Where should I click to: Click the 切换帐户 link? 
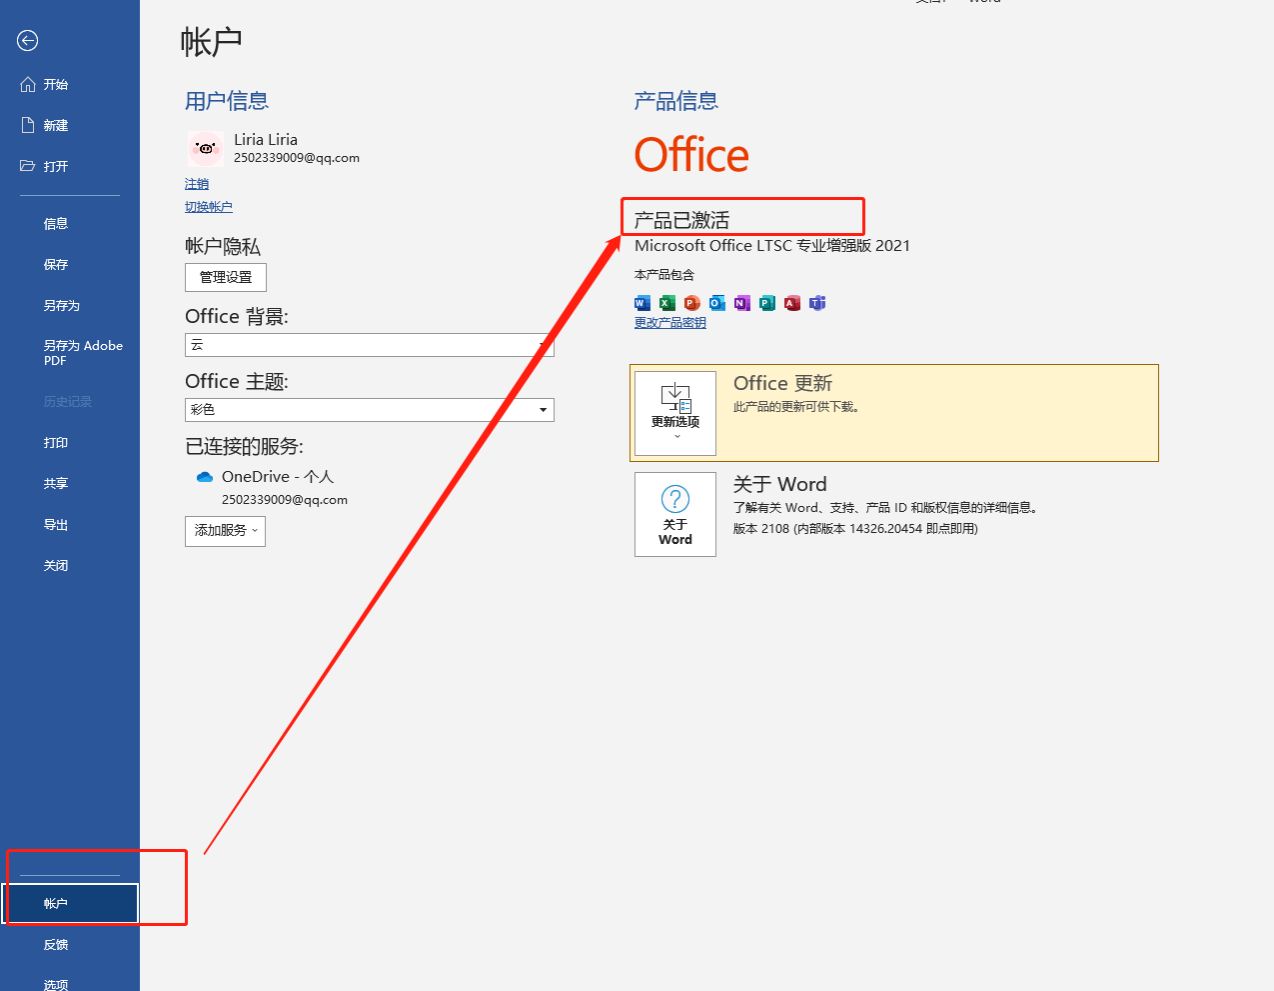click(208, 207)
